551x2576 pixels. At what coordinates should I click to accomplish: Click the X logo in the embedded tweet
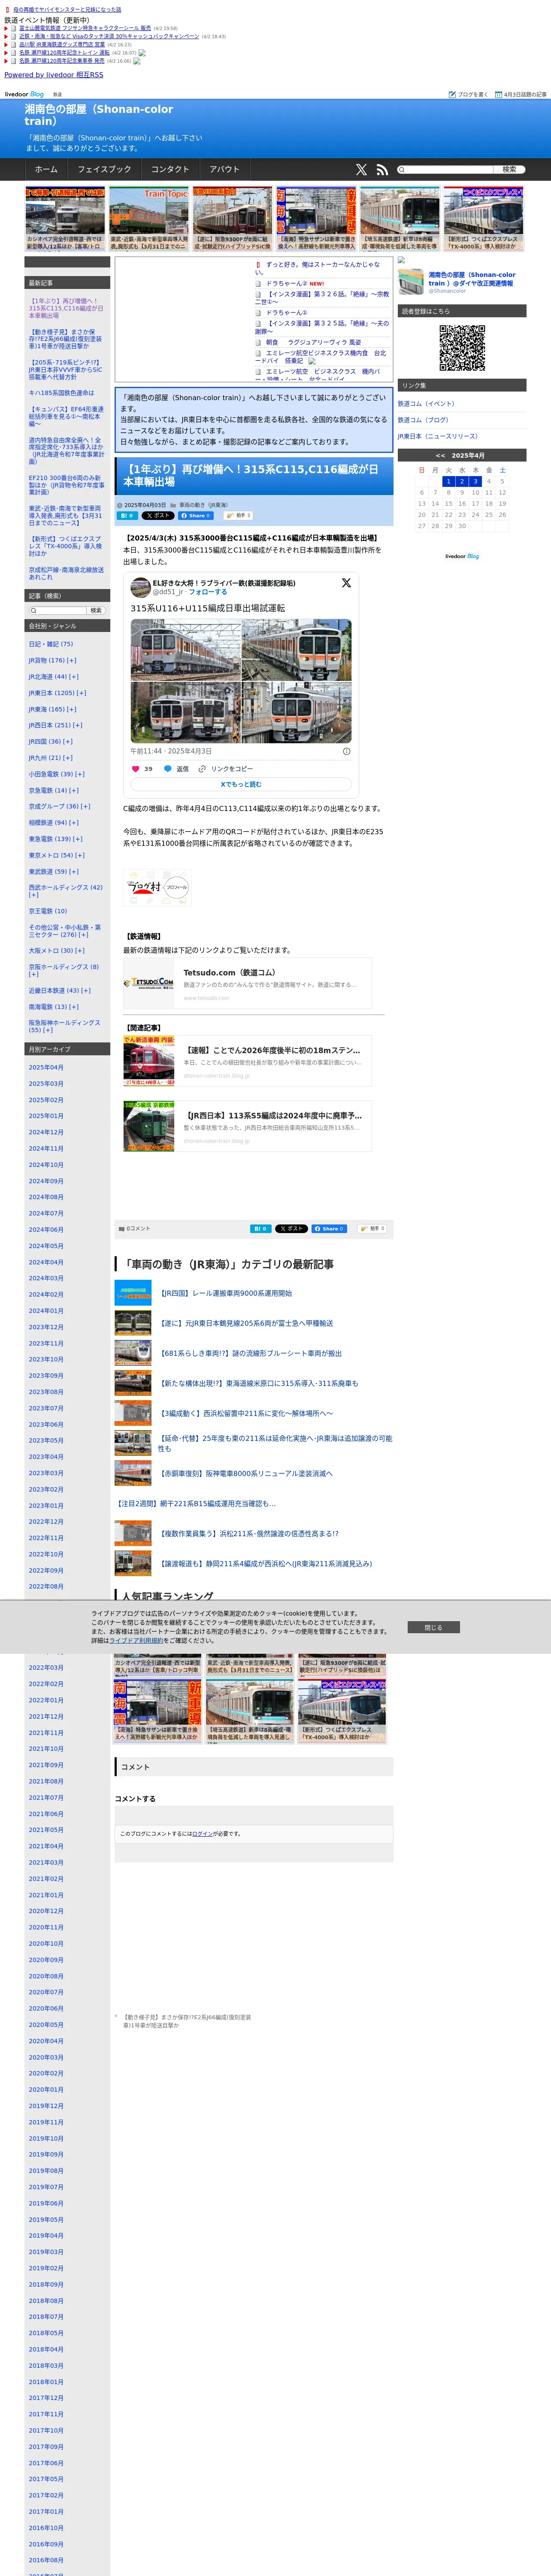coord(346,583)
